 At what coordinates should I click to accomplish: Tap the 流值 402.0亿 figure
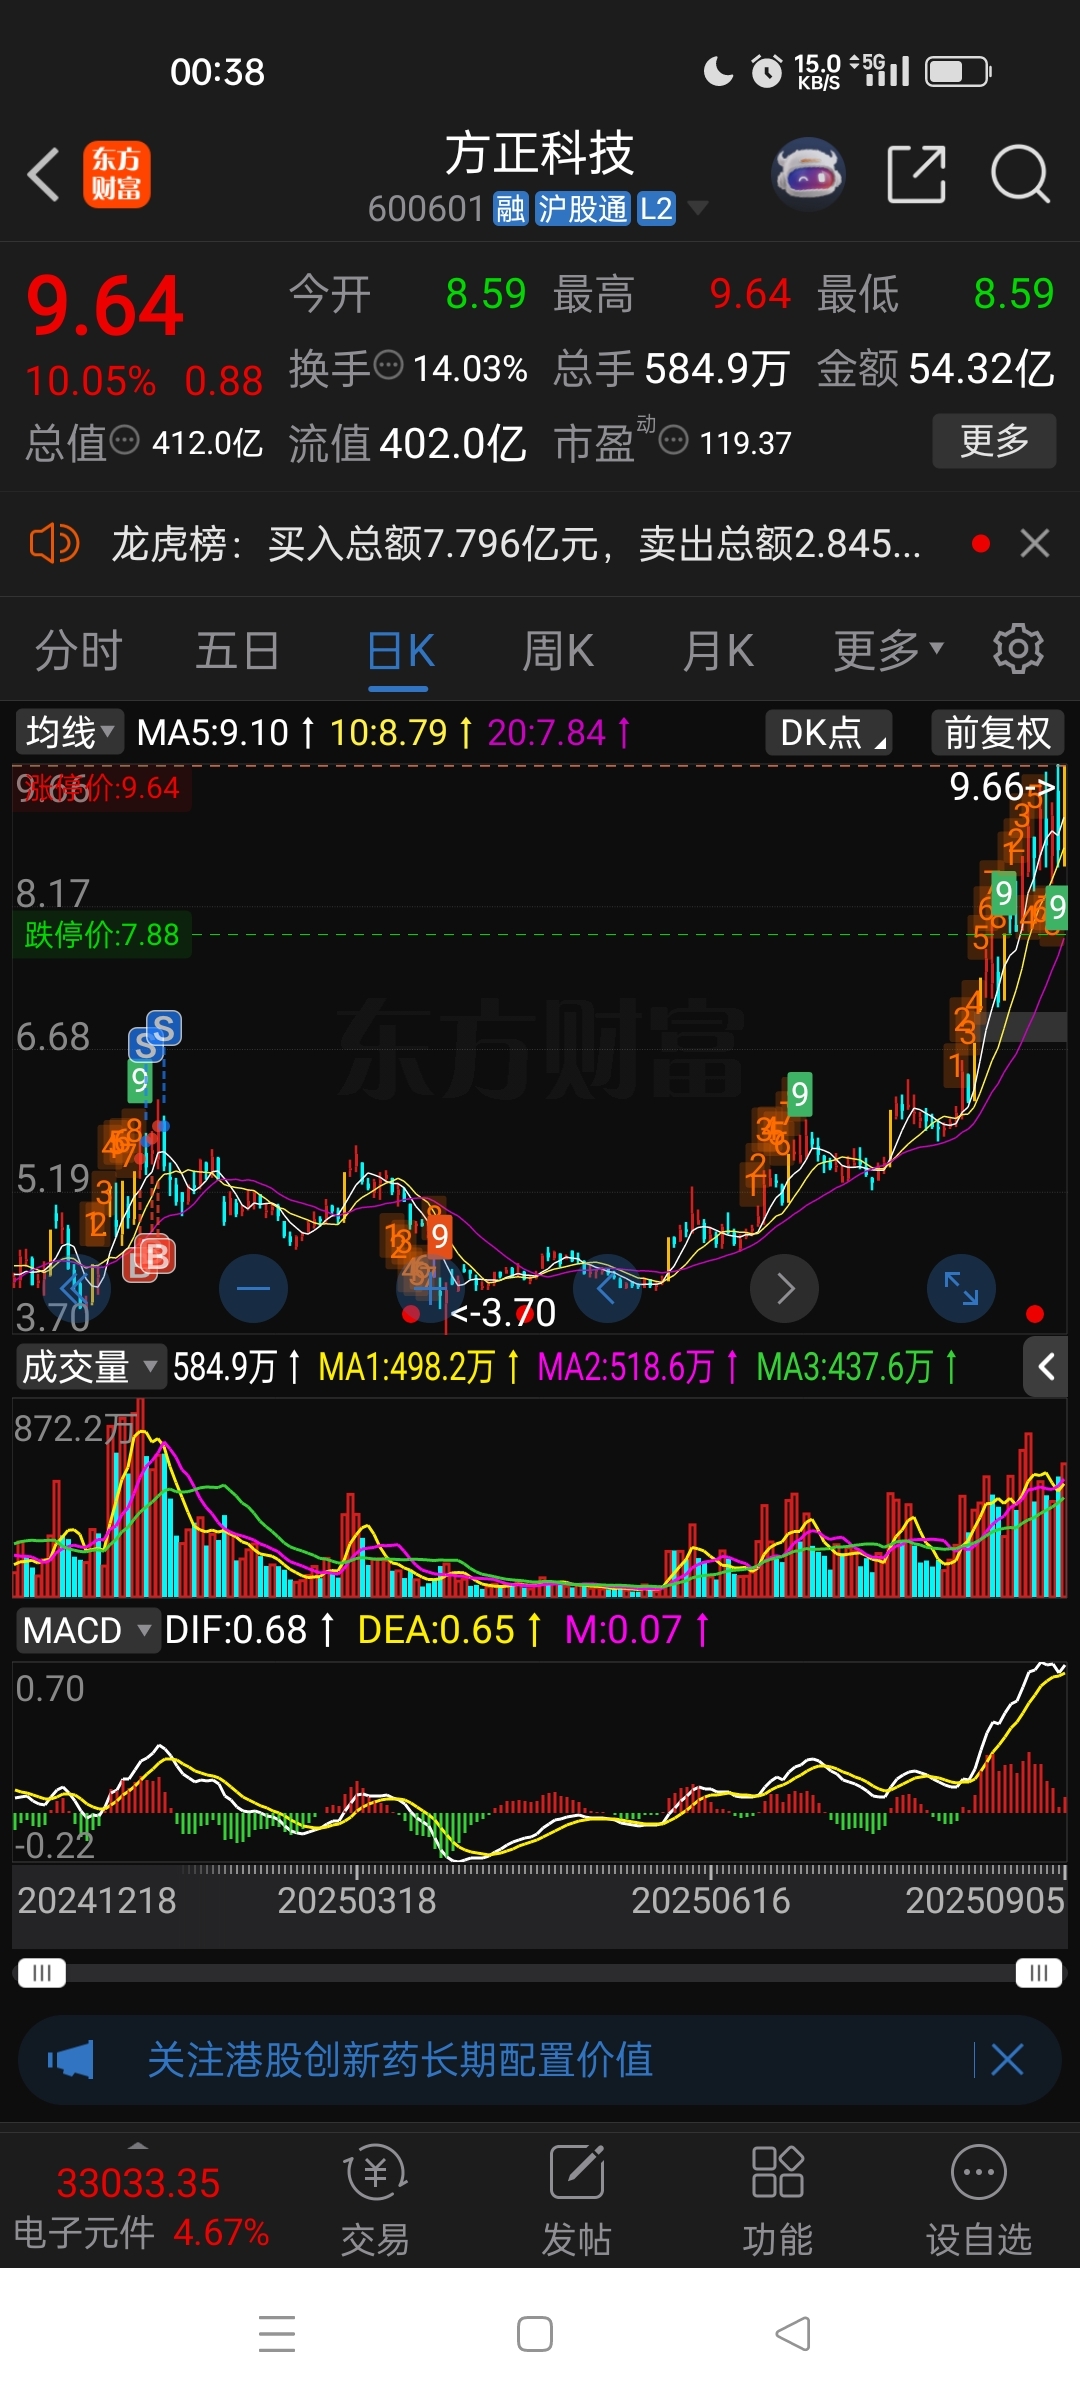[x=407, y=442]
